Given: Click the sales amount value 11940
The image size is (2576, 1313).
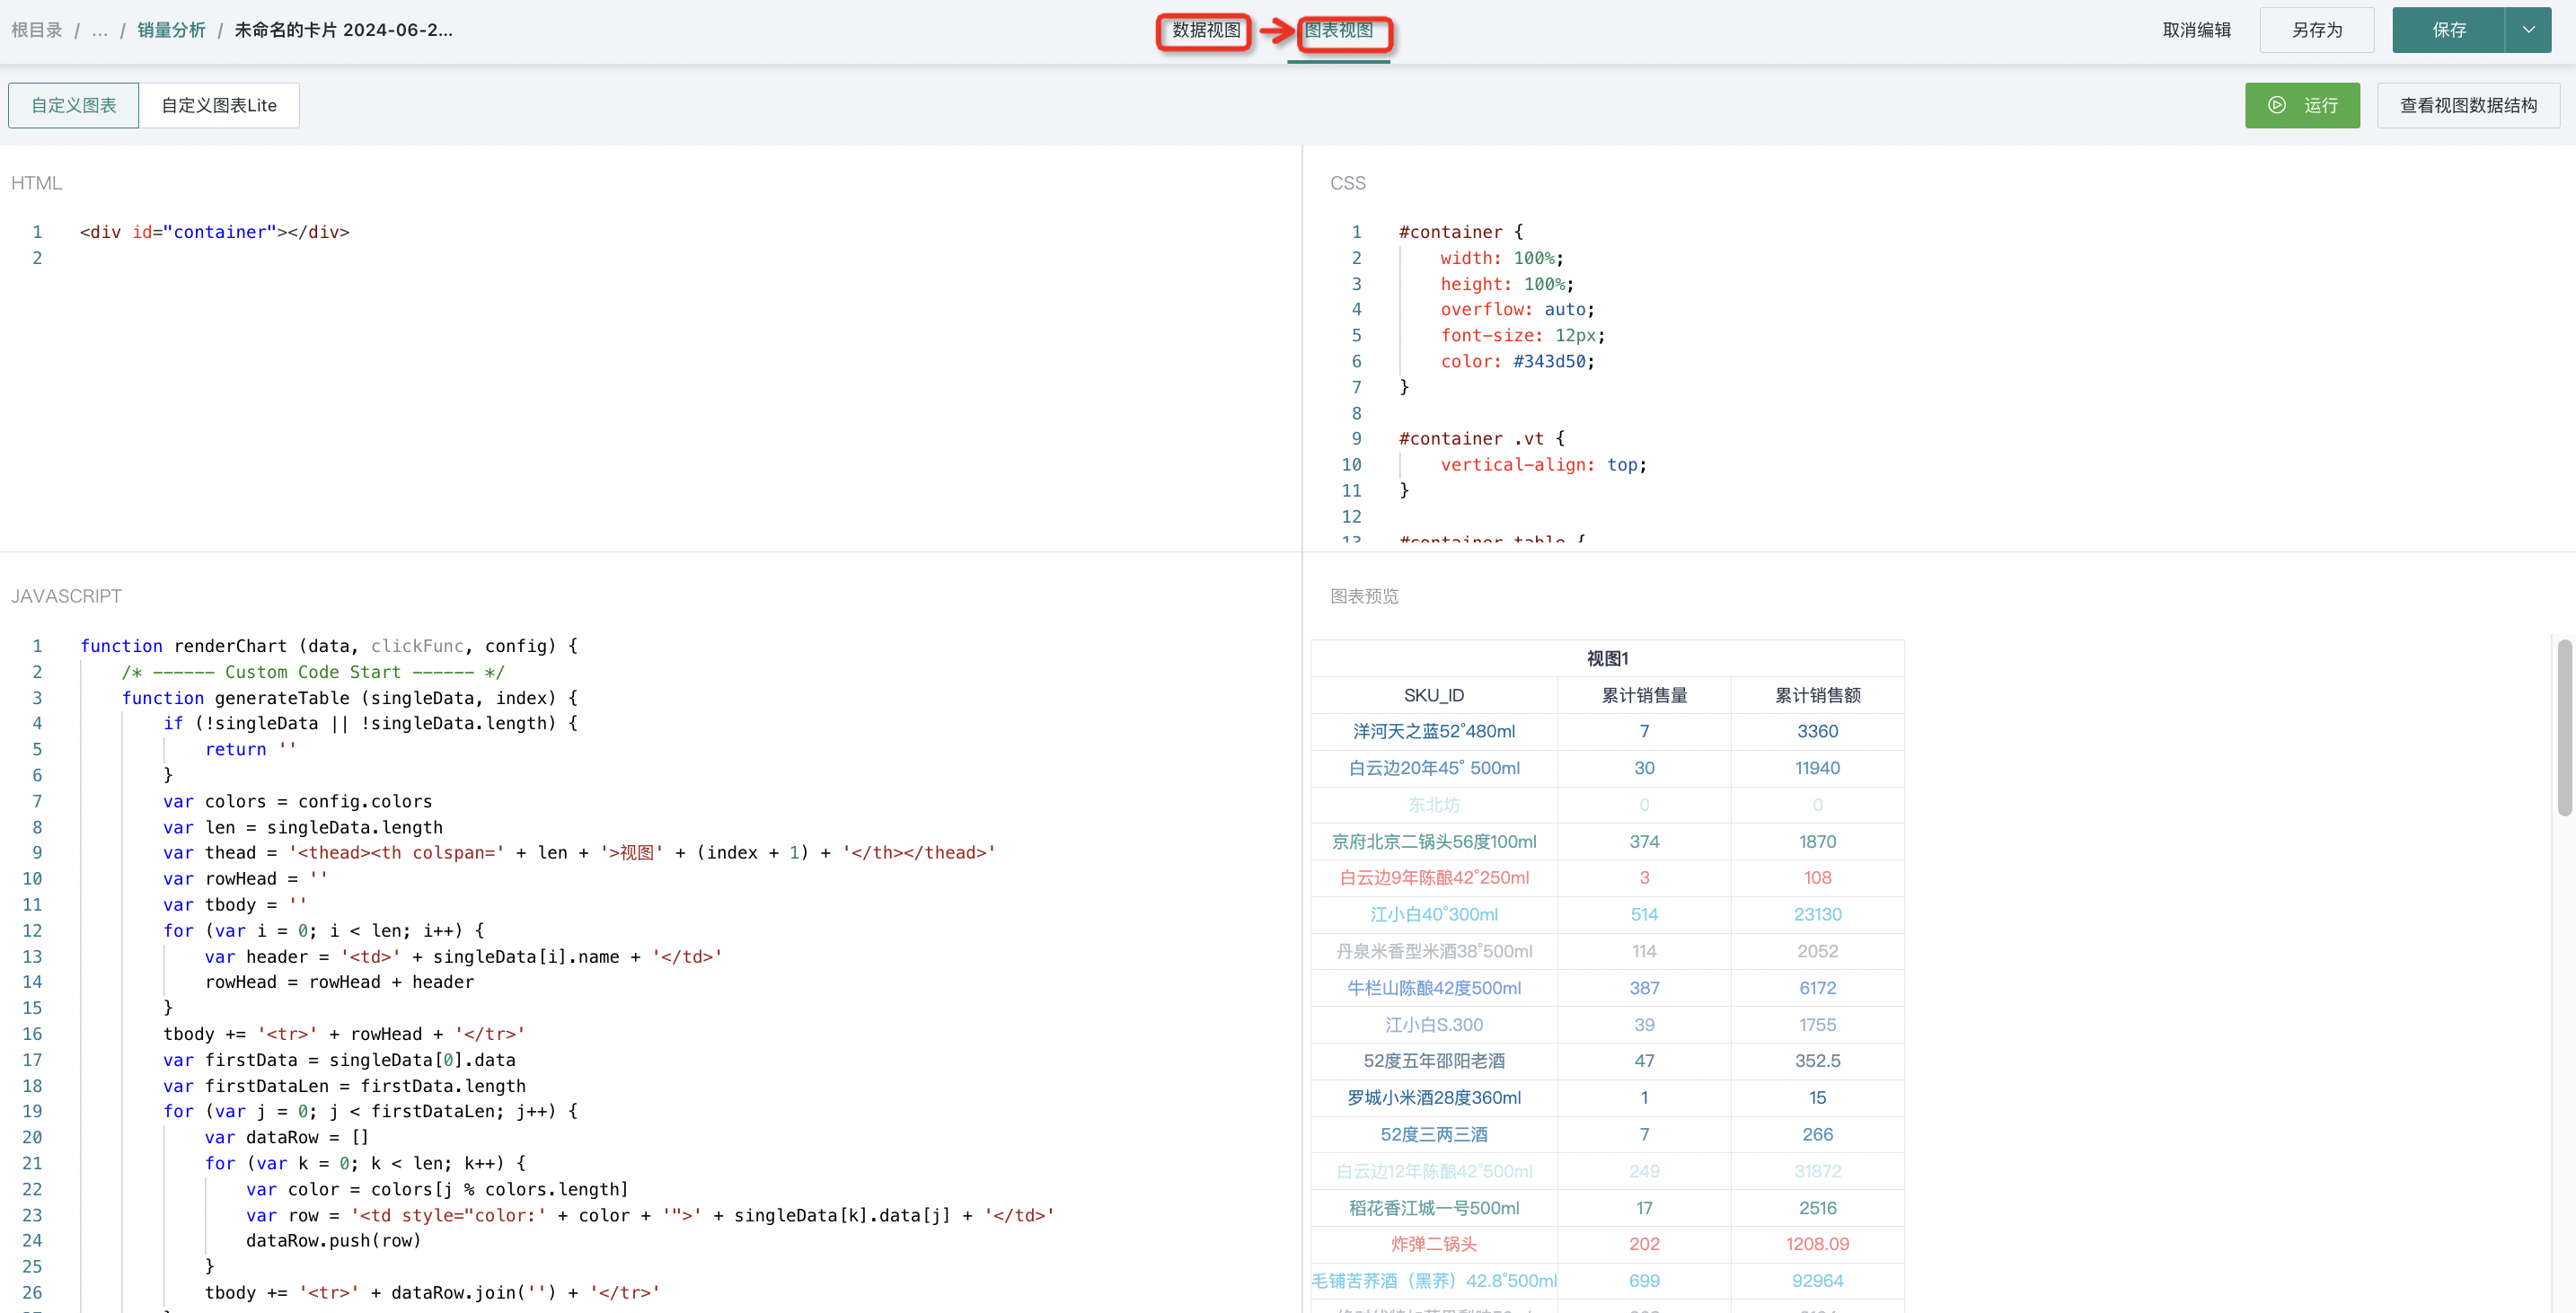Looking at the screenshot, I should coord(1817,768).
